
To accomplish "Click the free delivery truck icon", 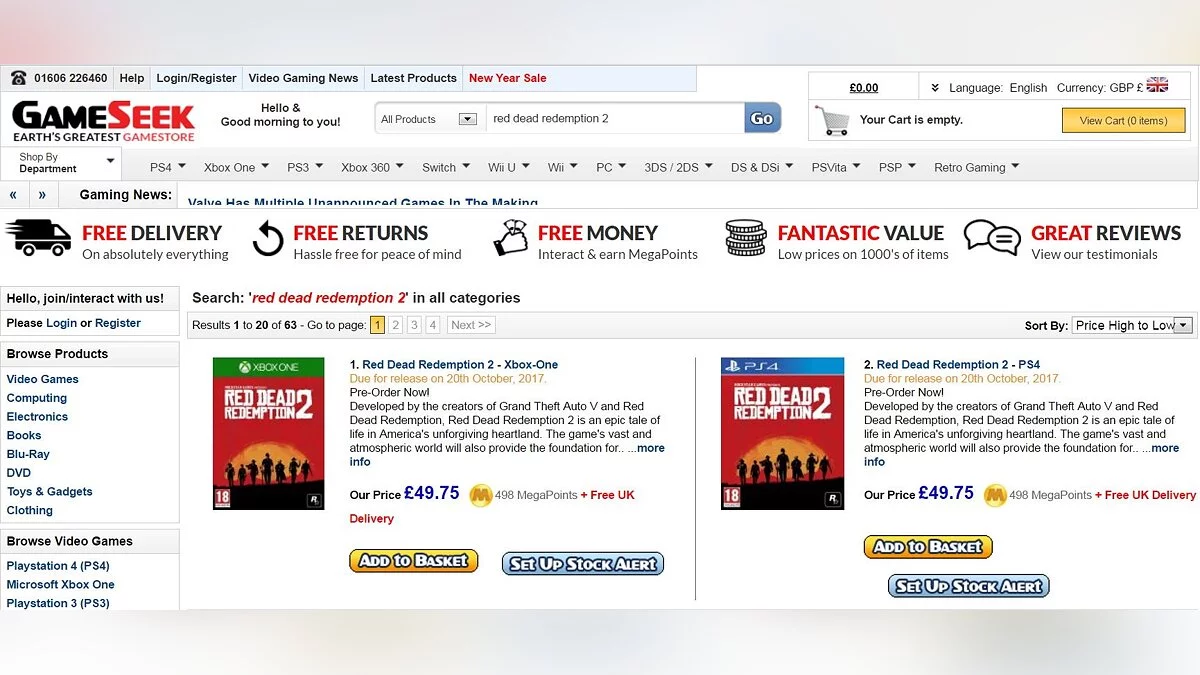I will click(x=38, y=237).
